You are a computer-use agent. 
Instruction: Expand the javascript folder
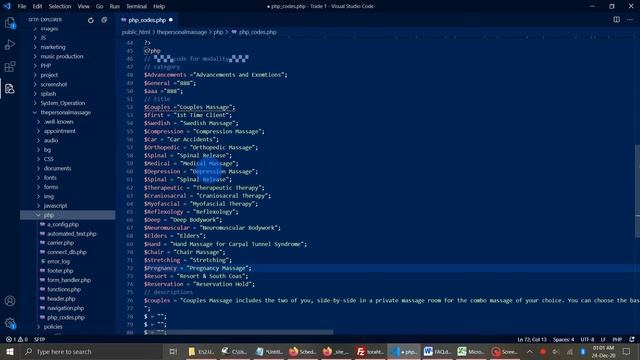55,206
